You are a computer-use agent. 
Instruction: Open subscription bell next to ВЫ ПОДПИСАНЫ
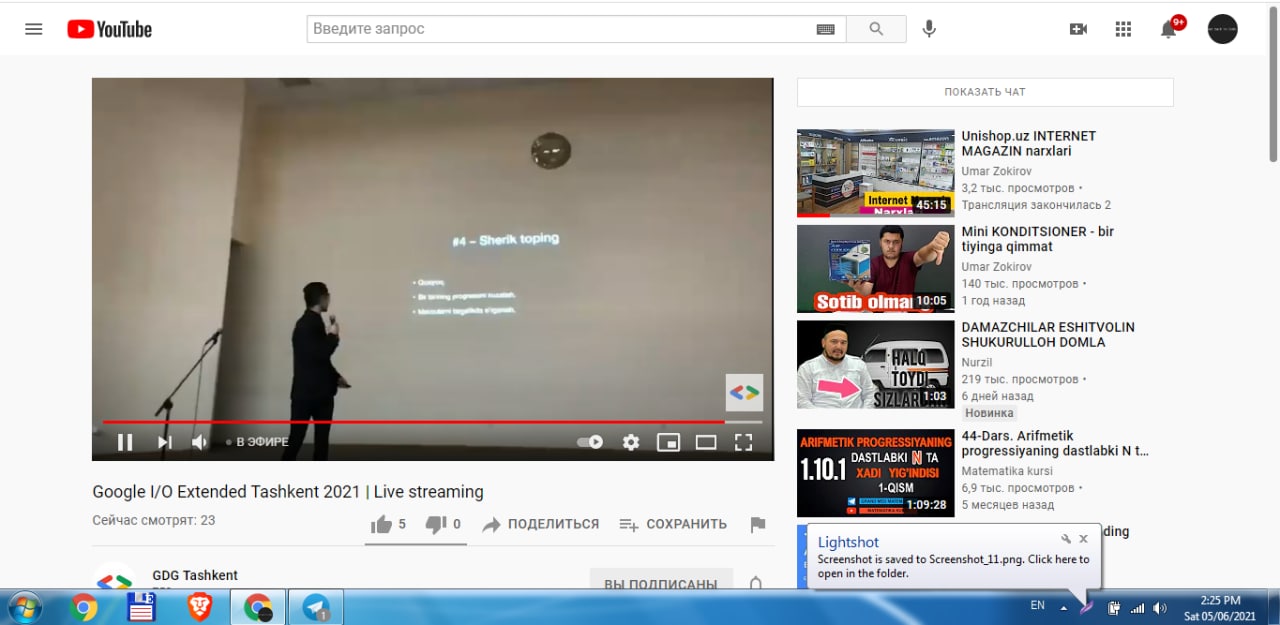pyautogui.click(x=756, y=582)
